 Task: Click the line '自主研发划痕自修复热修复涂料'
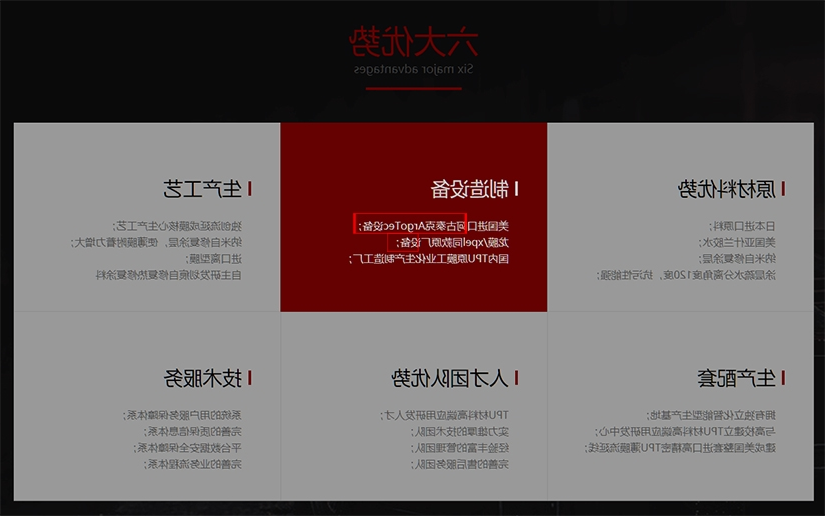tap(168, 275)
